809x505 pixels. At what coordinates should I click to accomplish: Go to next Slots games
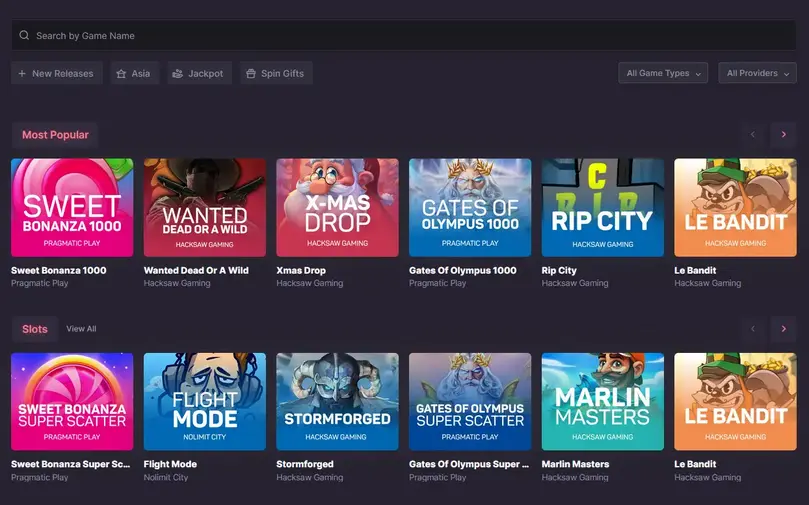784,329
